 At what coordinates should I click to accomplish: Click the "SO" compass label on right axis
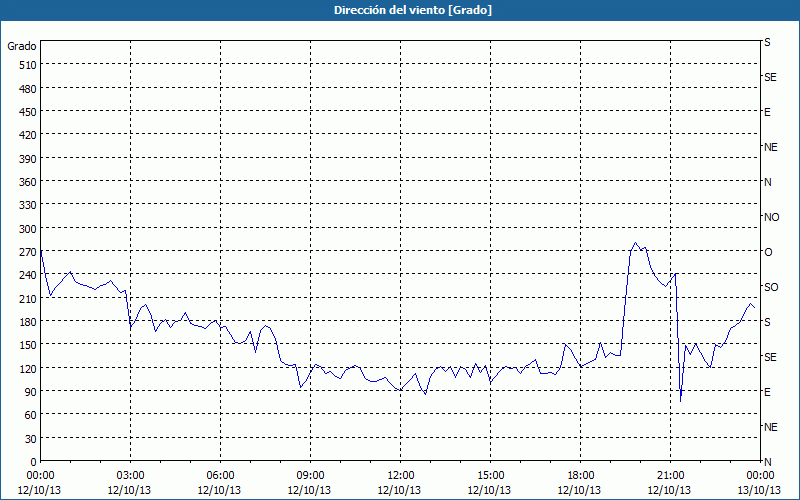[771, 287]
